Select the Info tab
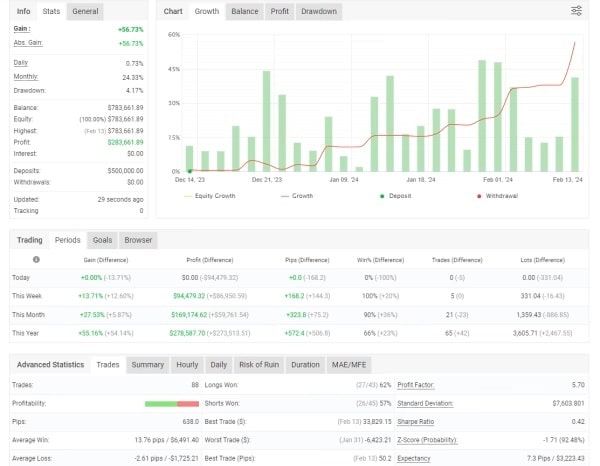This screenshot has width=600, height=466. (x=23, y=11)
